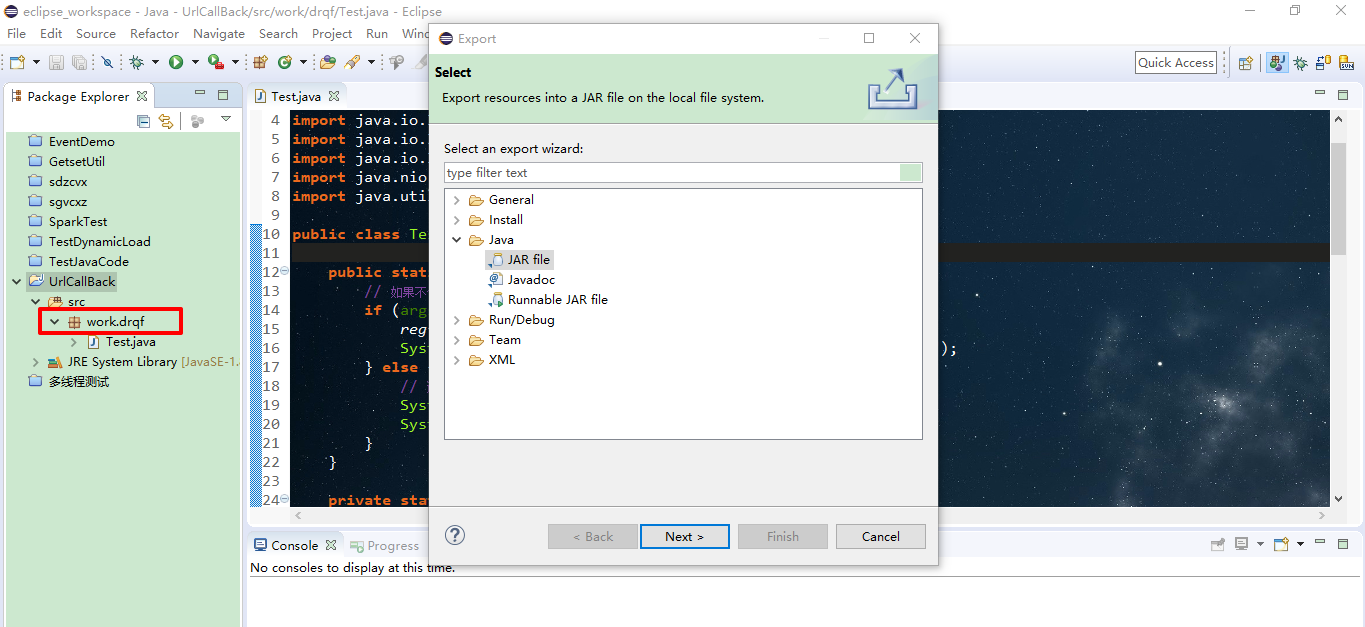Image resolution: width=1365 pixels, height=627 pixels.
Task: Select the Test.java editor tab
Action: click(296, 96)
